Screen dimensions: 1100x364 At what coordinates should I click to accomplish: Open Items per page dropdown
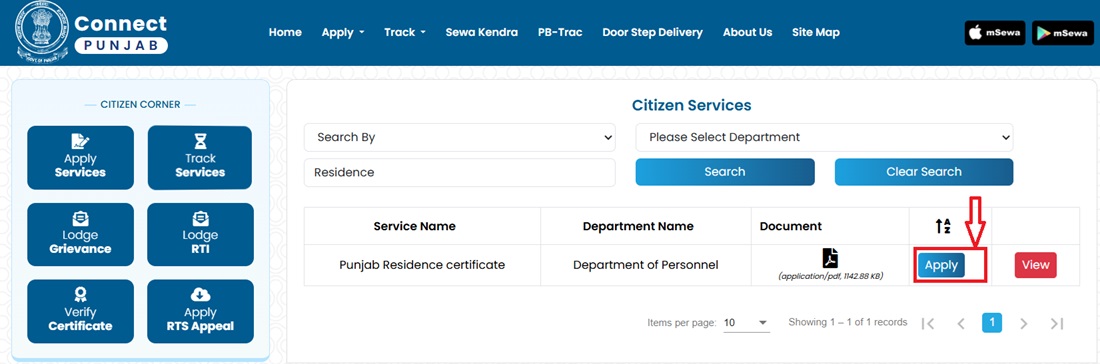pos(746,323)
